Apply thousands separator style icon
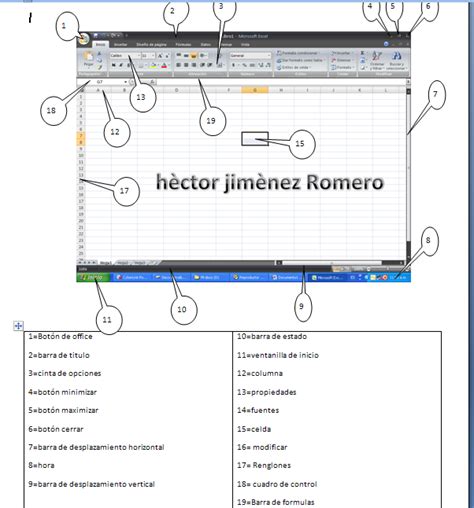Screen dimensions: 474x508 pos(252,65)
